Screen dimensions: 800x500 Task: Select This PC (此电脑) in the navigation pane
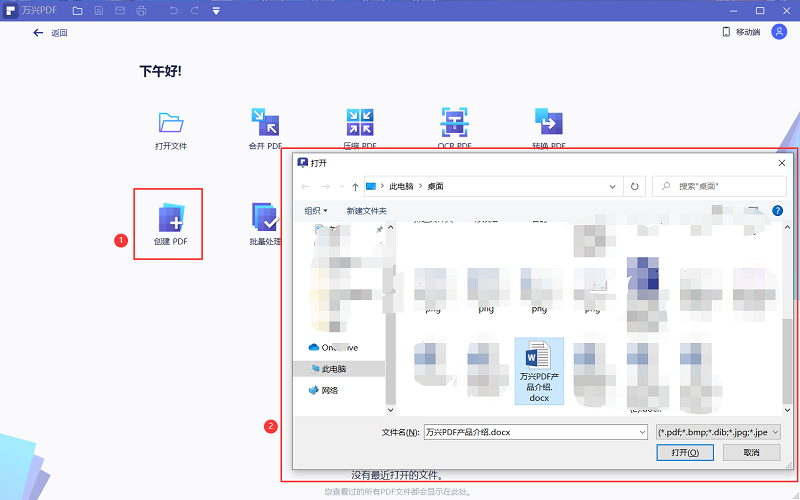334,369
